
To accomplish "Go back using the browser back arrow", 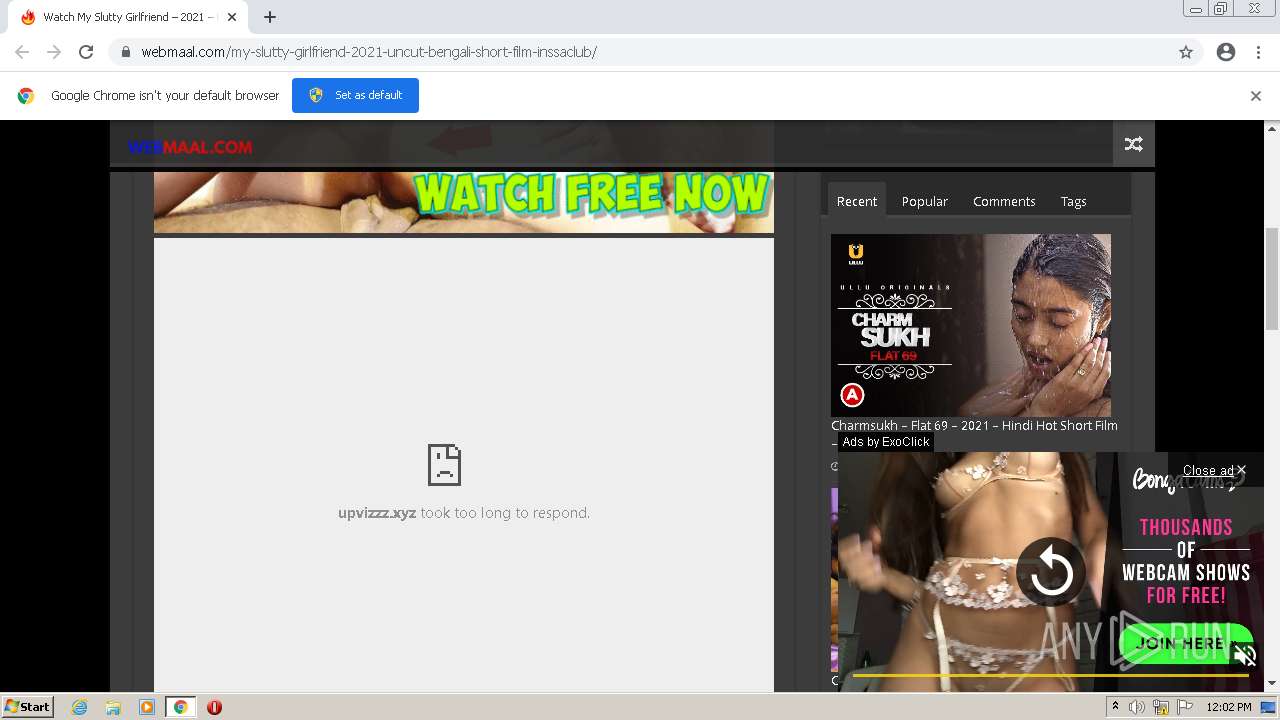I will pyautogui.click(x=22, y=52).
